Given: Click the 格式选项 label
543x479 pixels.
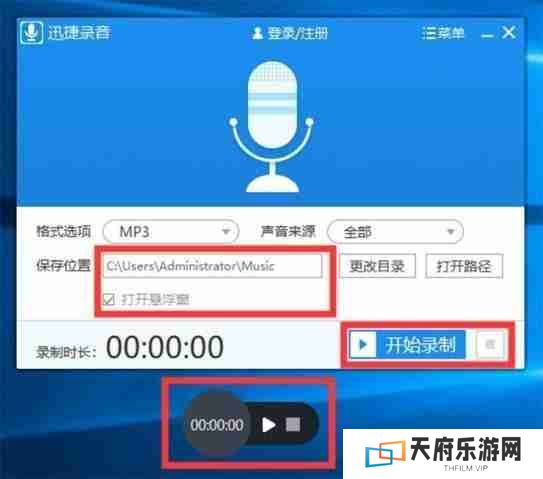Looking at the screenshot, I should click(64, 231).
